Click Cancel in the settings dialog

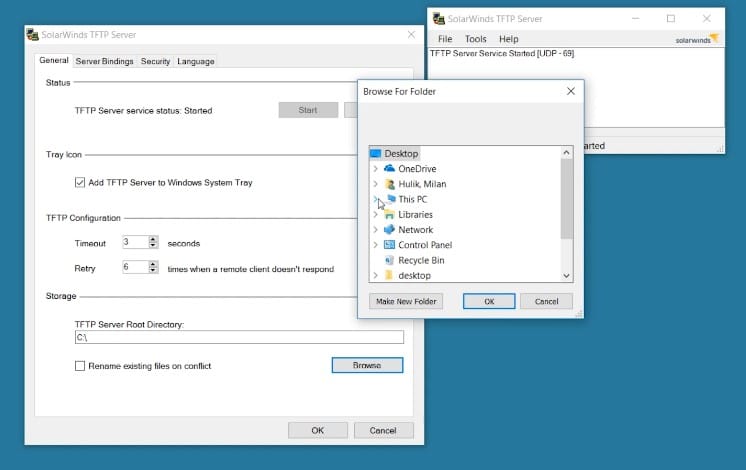(x=383, y=431)
